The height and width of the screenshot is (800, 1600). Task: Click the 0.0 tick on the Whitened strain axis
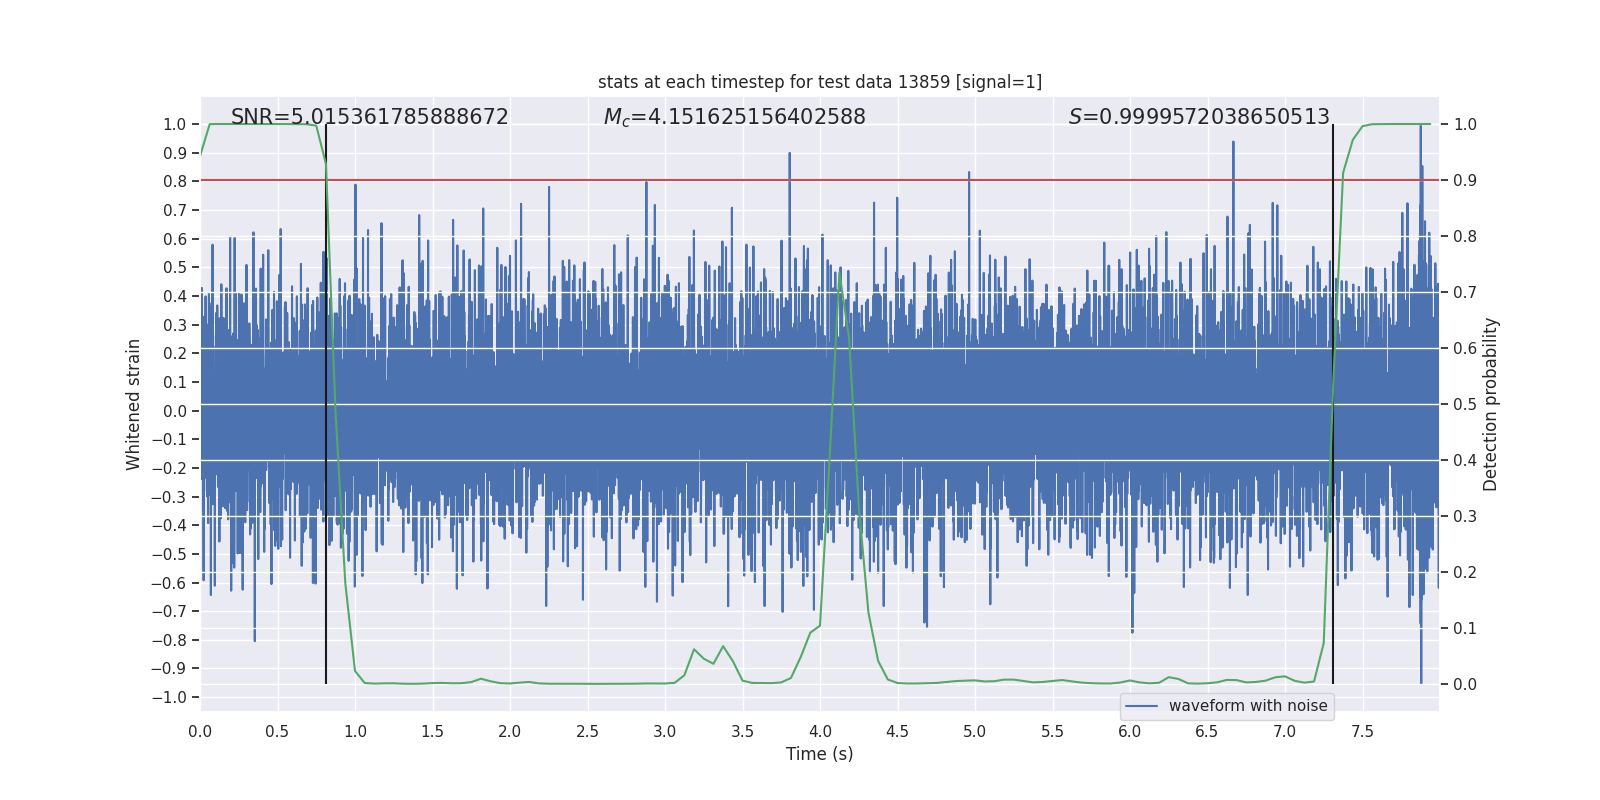tap(175, 411)
